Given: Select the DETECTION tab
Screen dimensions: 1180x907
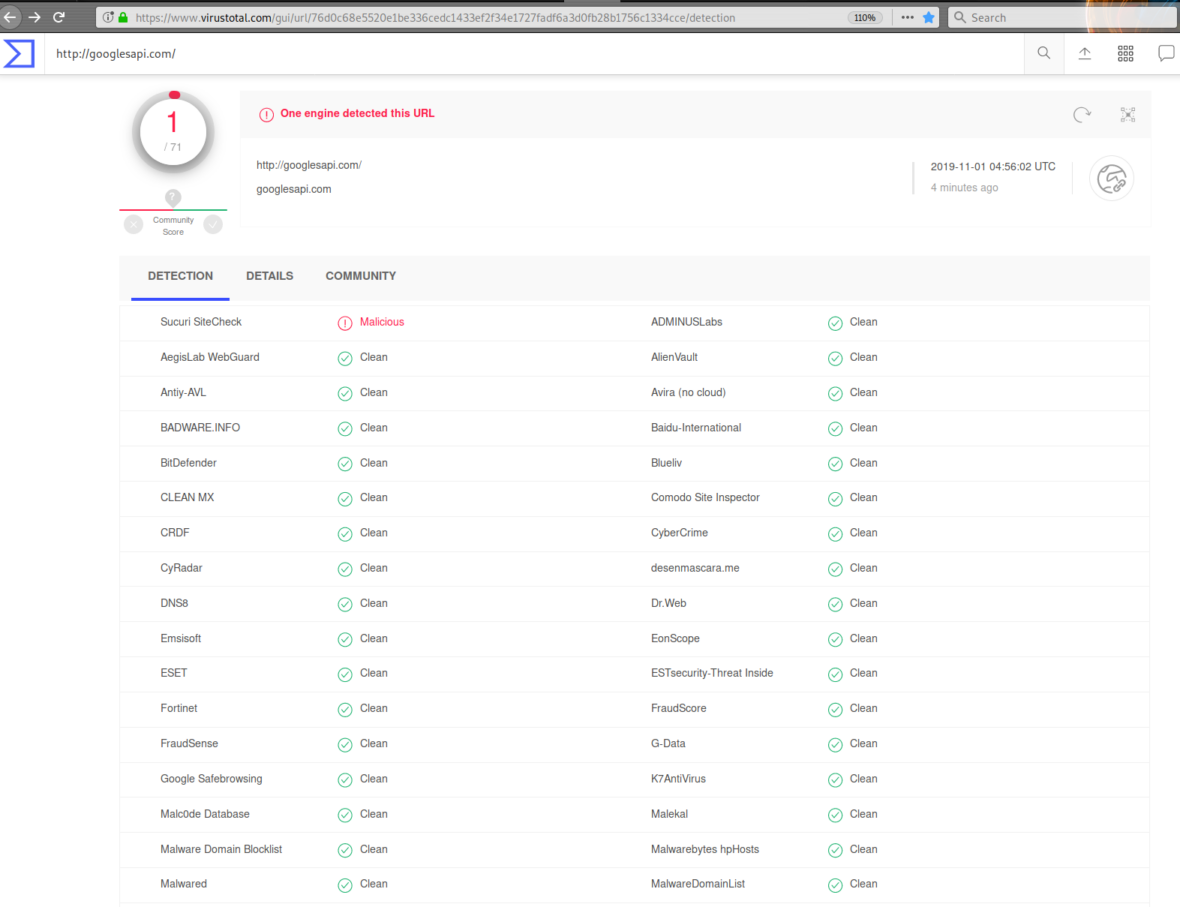Looking at the screenshot, I should tap(180, 276).
